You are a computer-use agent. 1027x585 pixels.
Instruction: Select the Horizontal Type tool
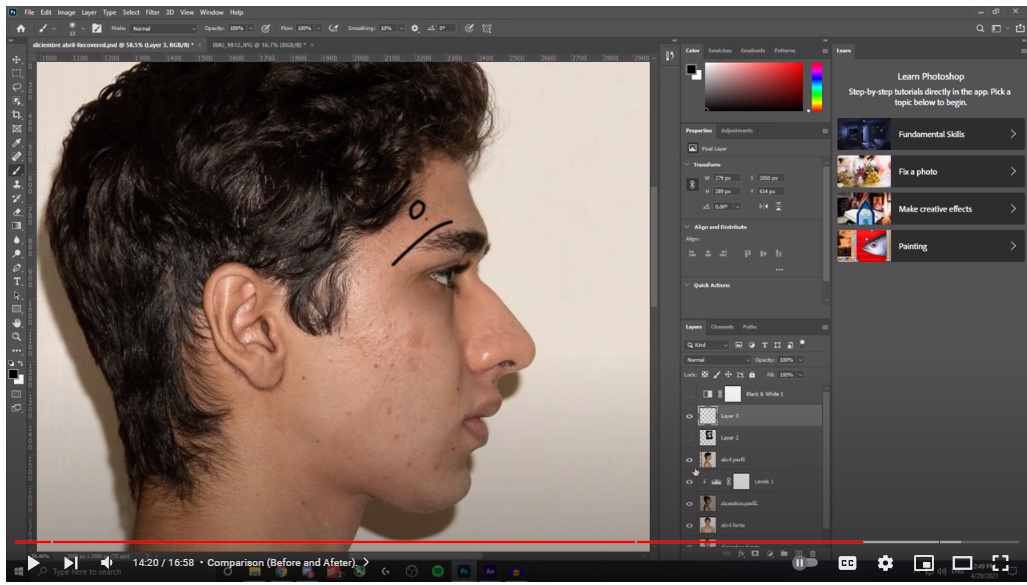pyautogui.click(x=16, y=281)
